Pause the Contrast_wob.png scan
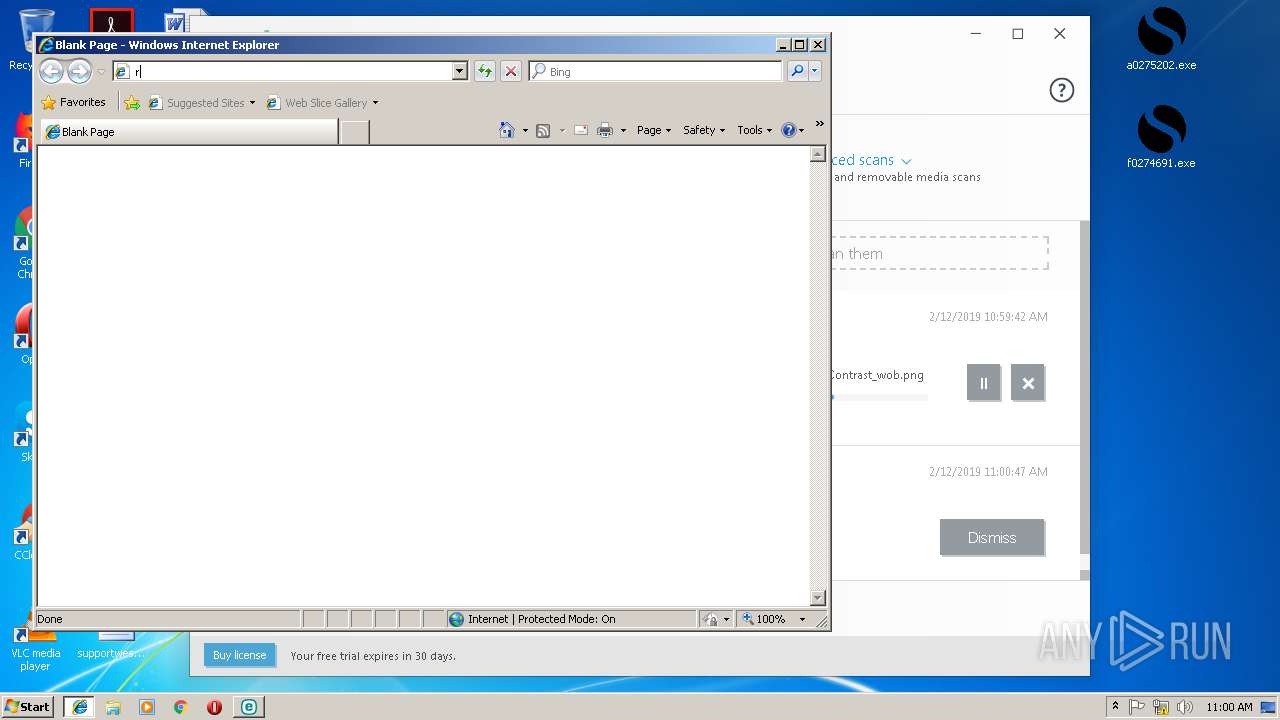Screen dimensions: 1280x720 pyautogui.click(x=983, y=383)
